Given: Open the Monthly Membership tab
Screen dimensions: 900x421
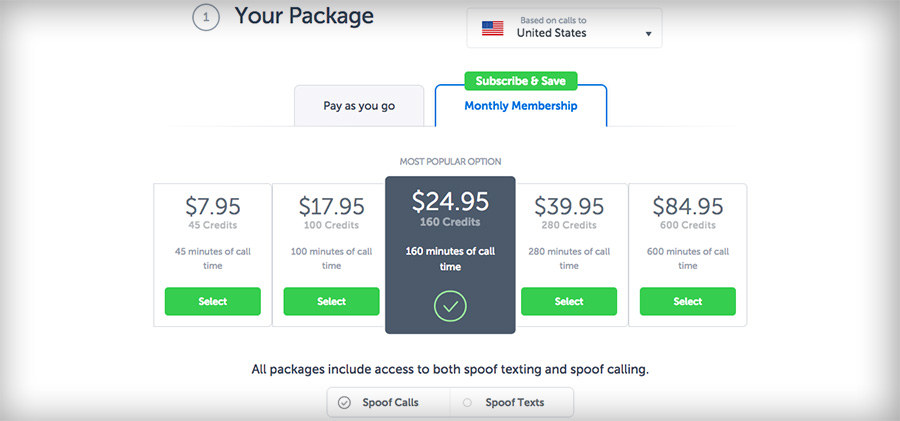Looking at the screenshot, I should tap(521, 106).
